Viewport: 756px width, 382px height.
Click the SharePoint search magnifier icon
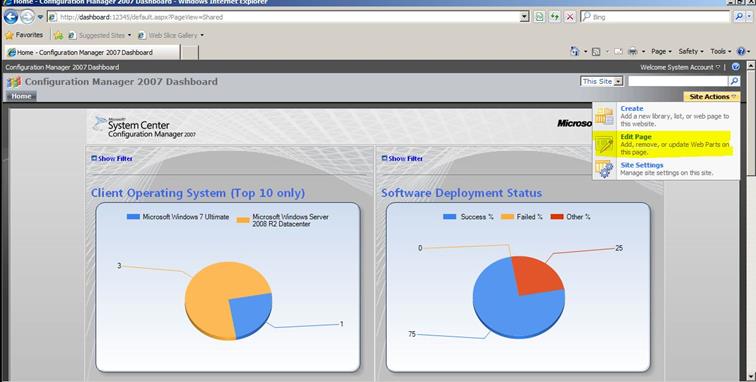click(x=734, y=82)
